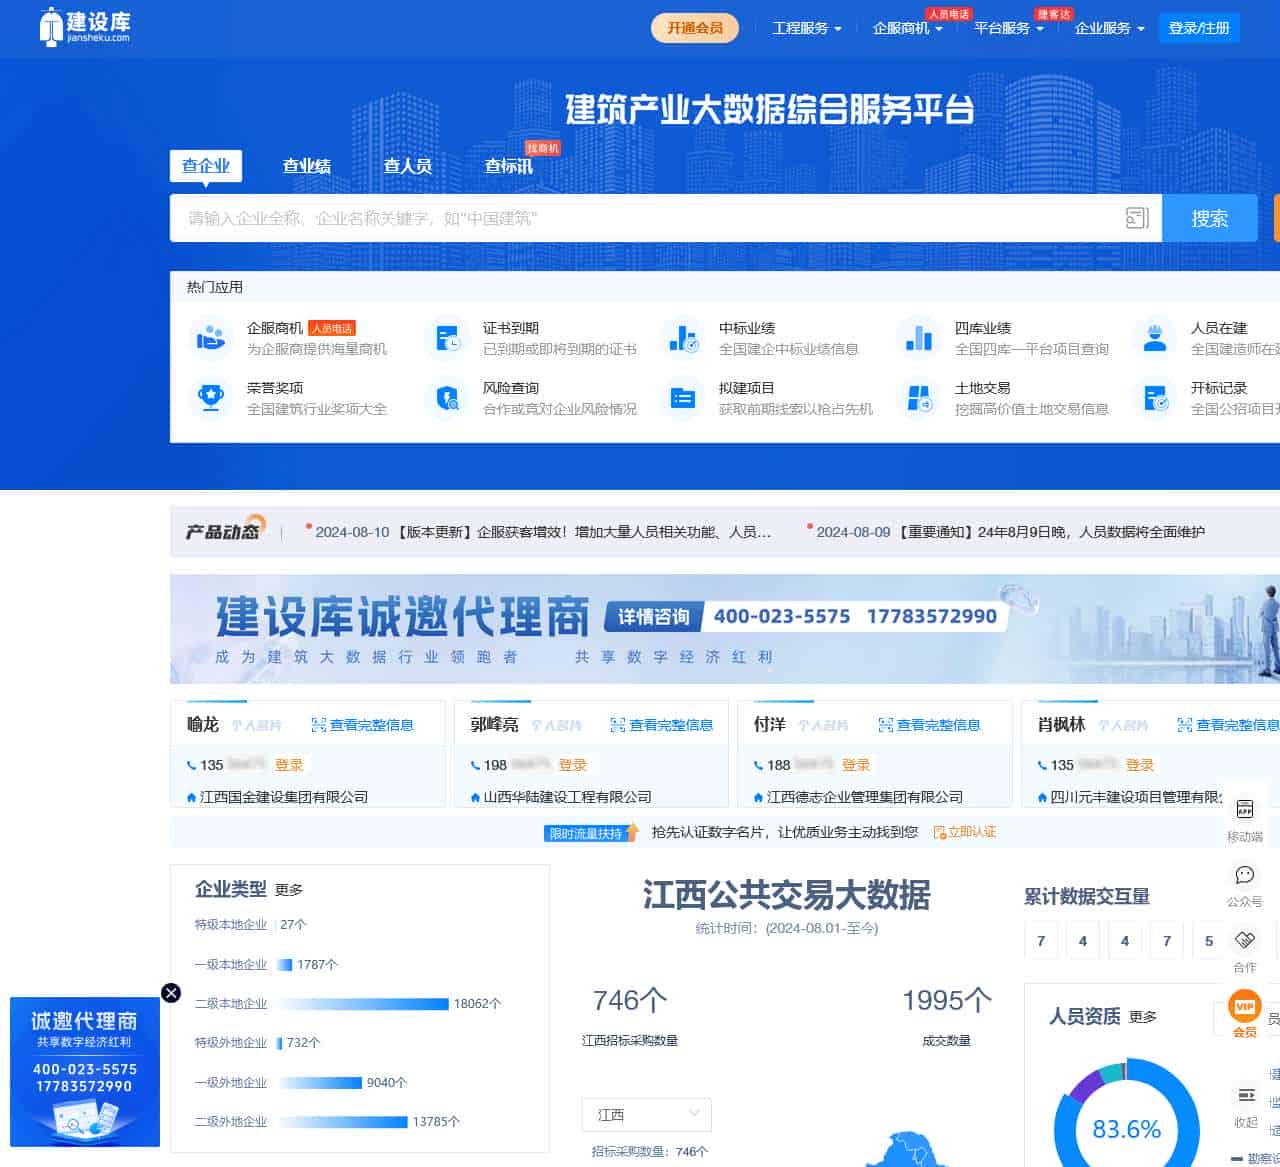Click the 746个 招标采购数量 figure
The width and height of the screenshot is (1280, 1167).
tap(630, 1000)
